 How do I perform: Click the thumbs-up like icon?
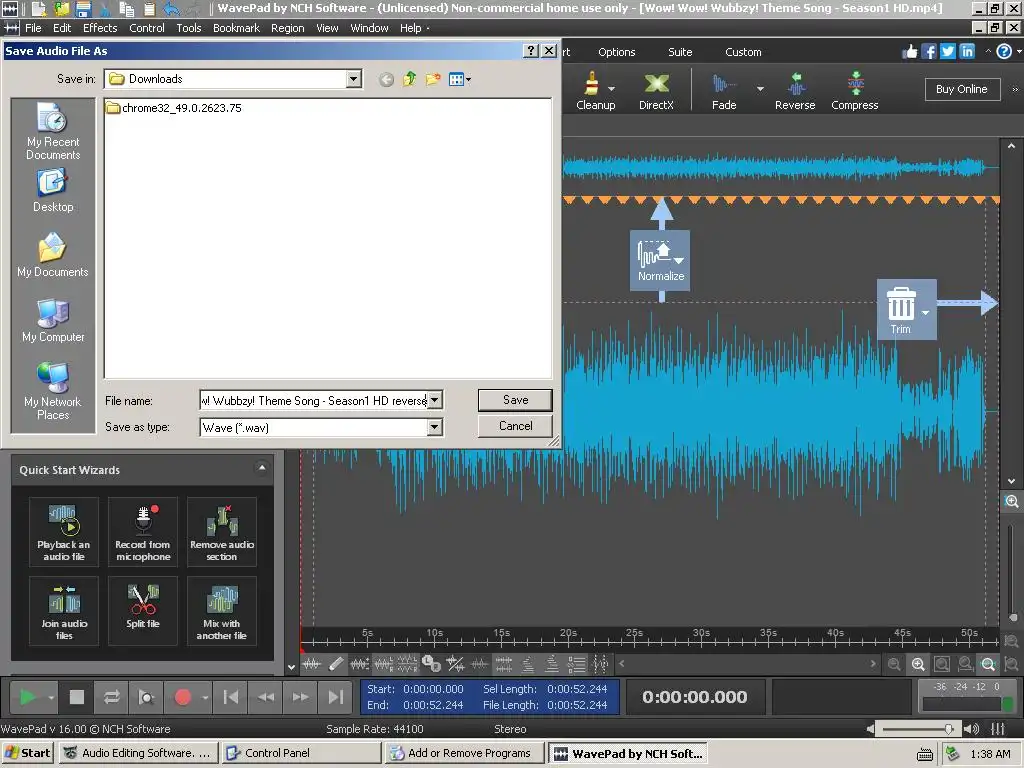[x=910, y=52]
